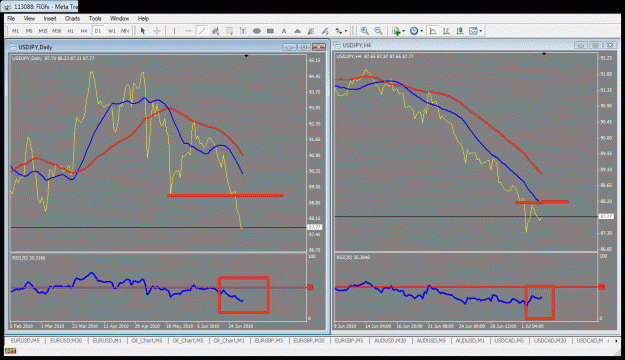Select the trendline drawing tool
625x360 pixels.
pyautogui.click(x=202, y=31)
